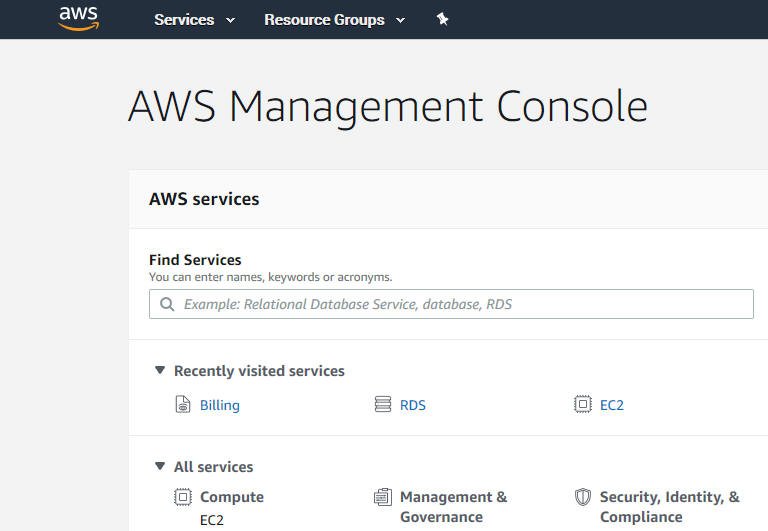768x531 pixels.
Task: Open the RDS link
Action: (x=413, y=405)
